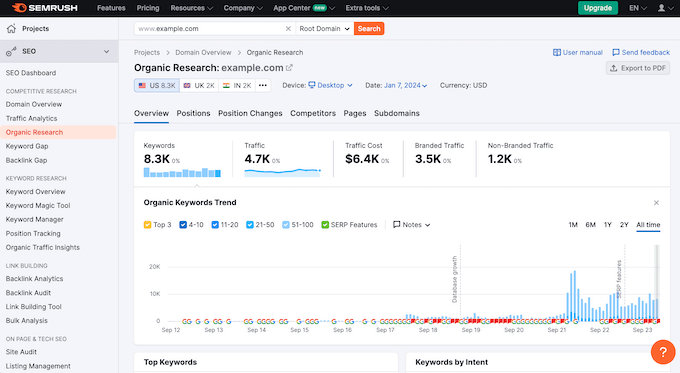Select the All time range
680x373 pixels.
(648, 225)
